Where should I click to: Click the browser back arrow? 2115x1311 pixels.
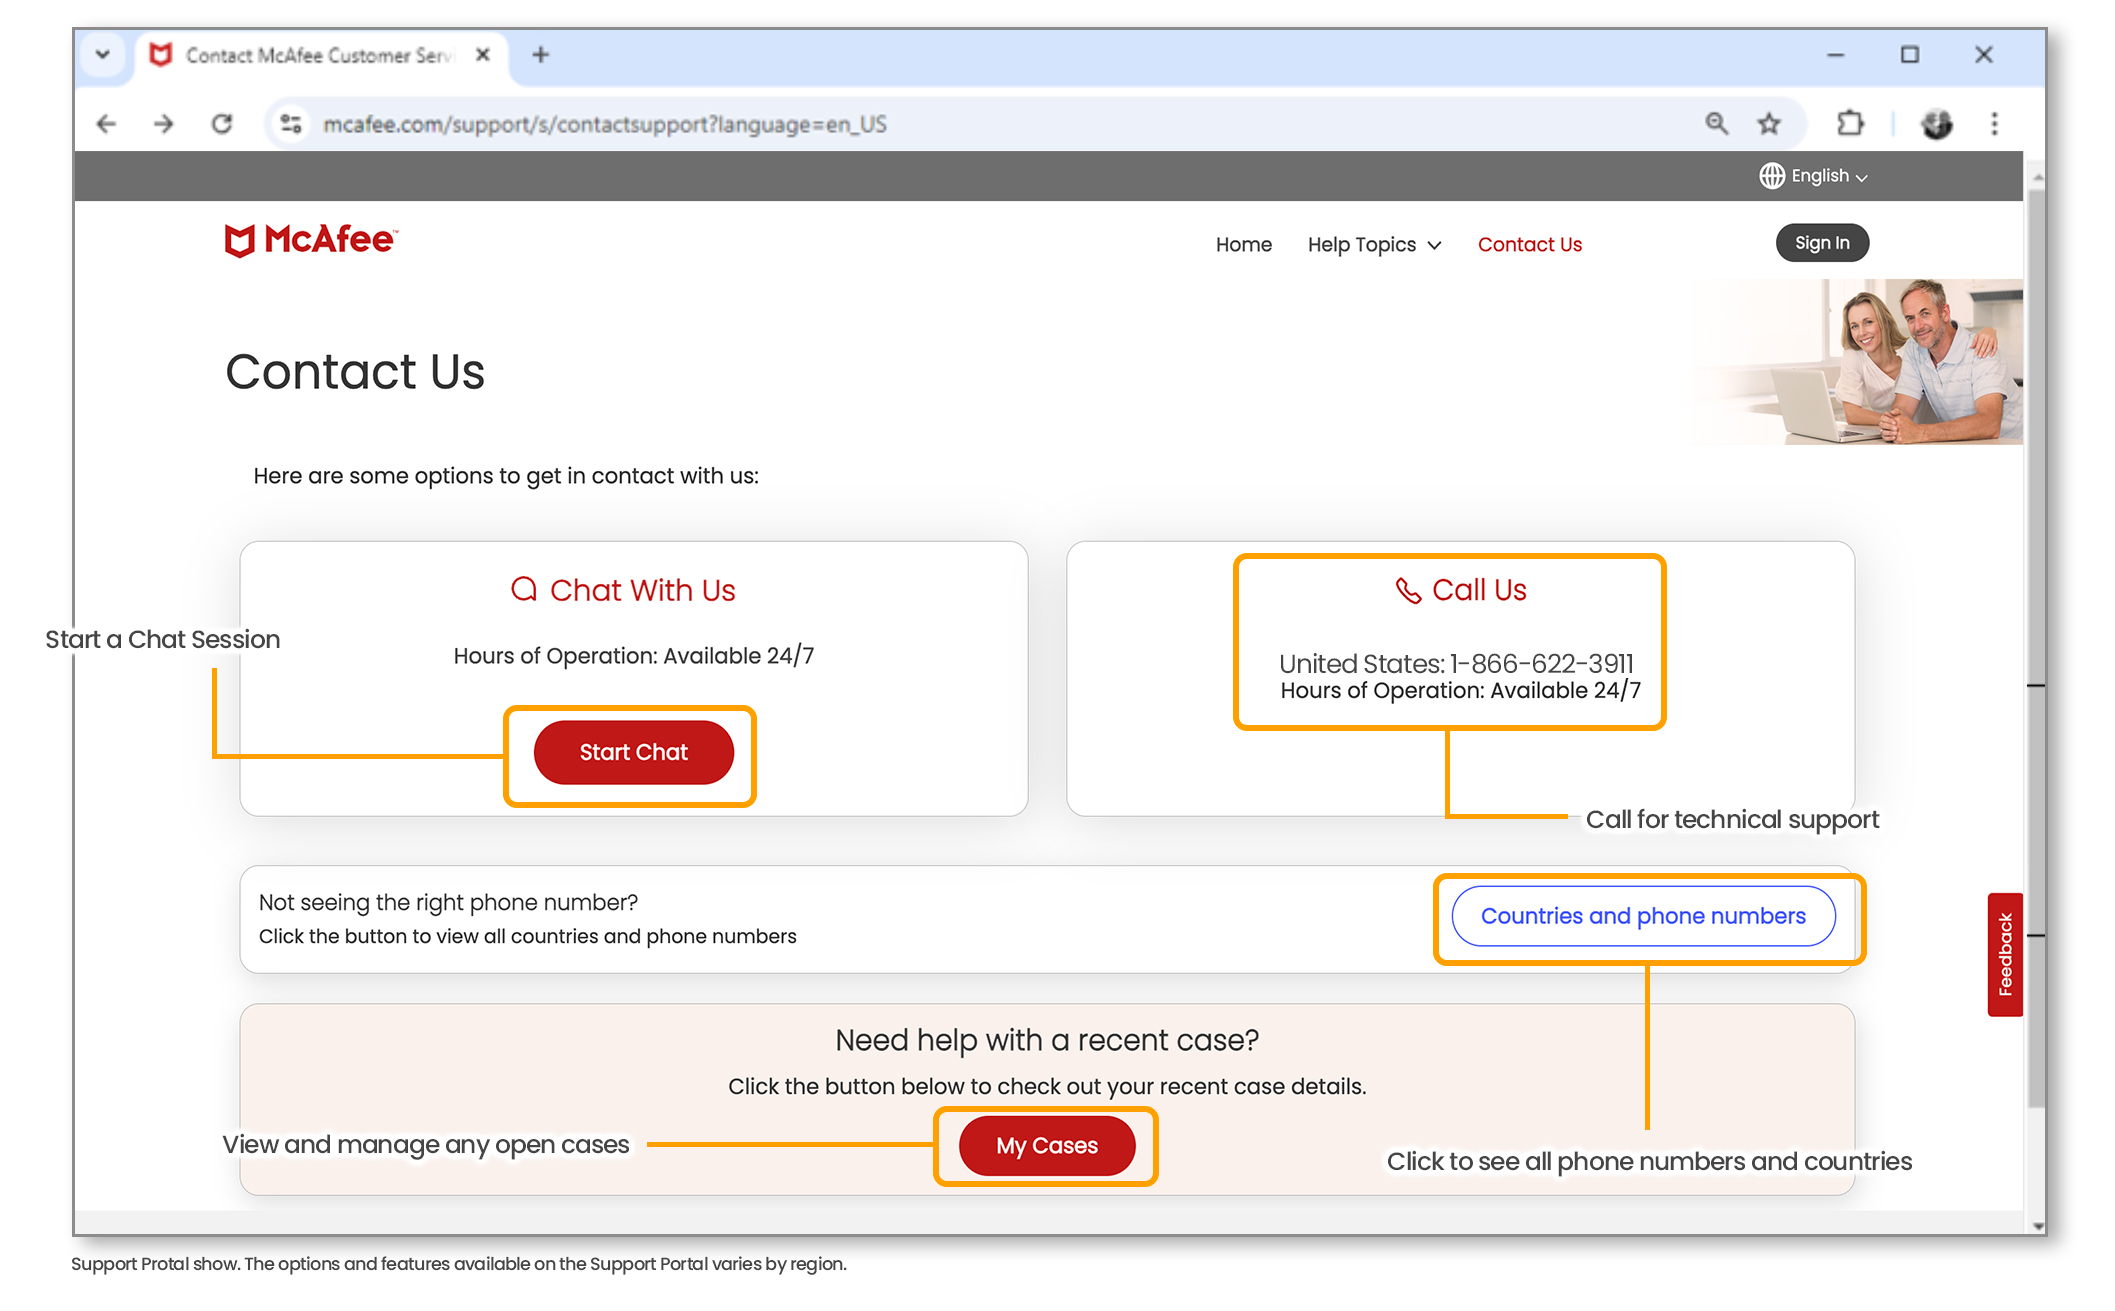tap(105, 123)
